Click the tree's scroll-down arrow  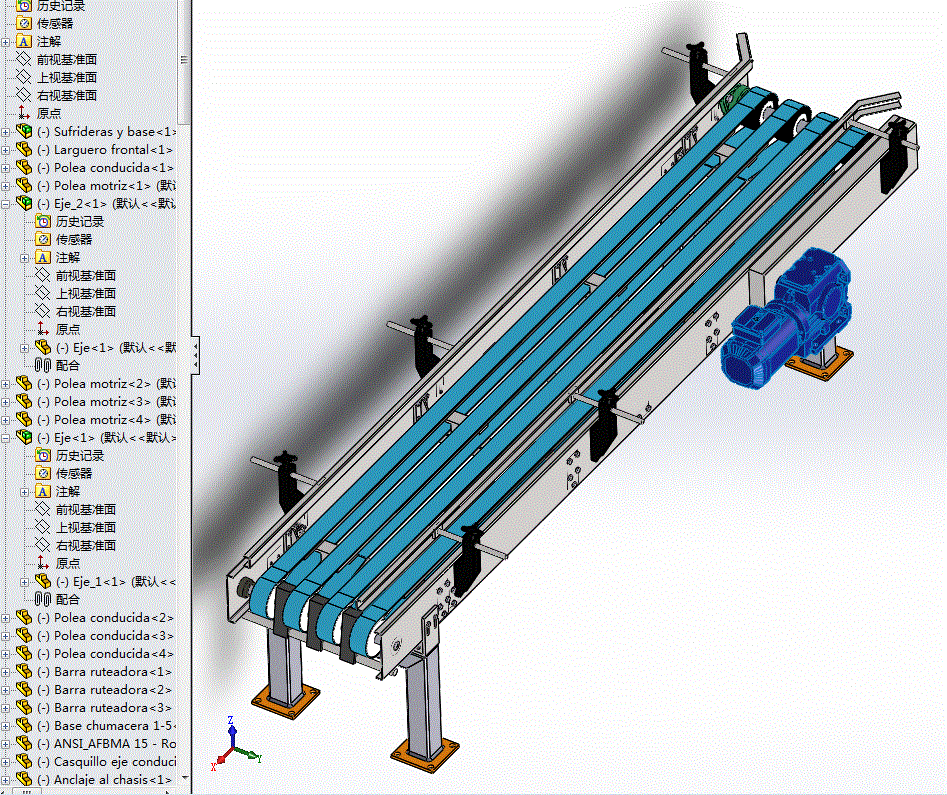[x=185, y=779]
